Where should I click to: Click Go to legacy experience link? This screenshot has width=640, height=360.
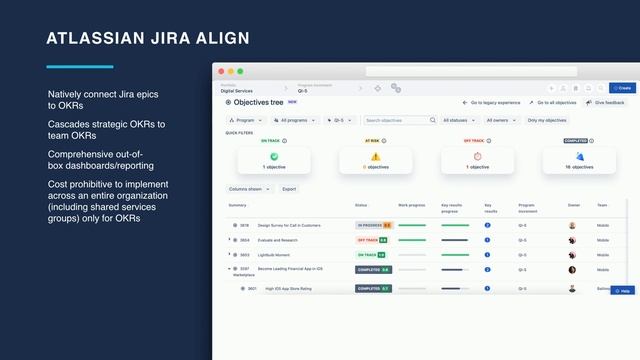coord(491,103)
